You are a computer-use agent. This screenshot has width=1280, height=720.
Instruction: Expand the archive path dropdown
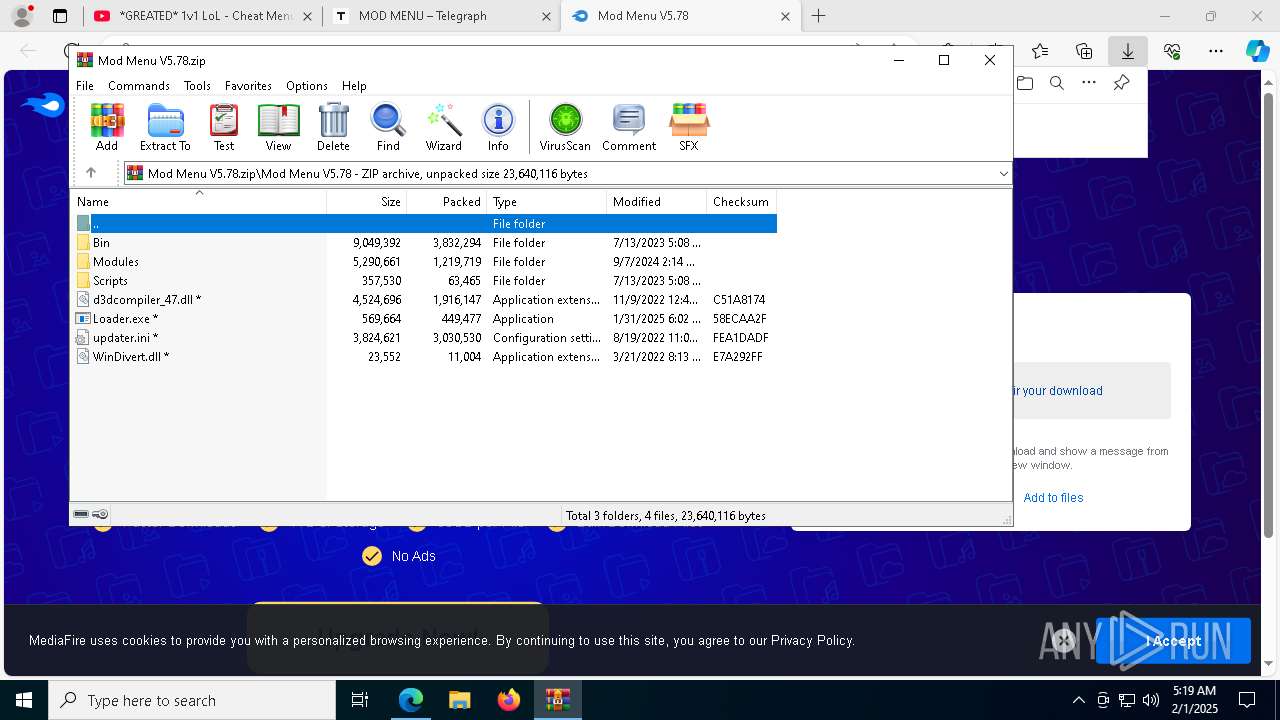pos(1003,174)
